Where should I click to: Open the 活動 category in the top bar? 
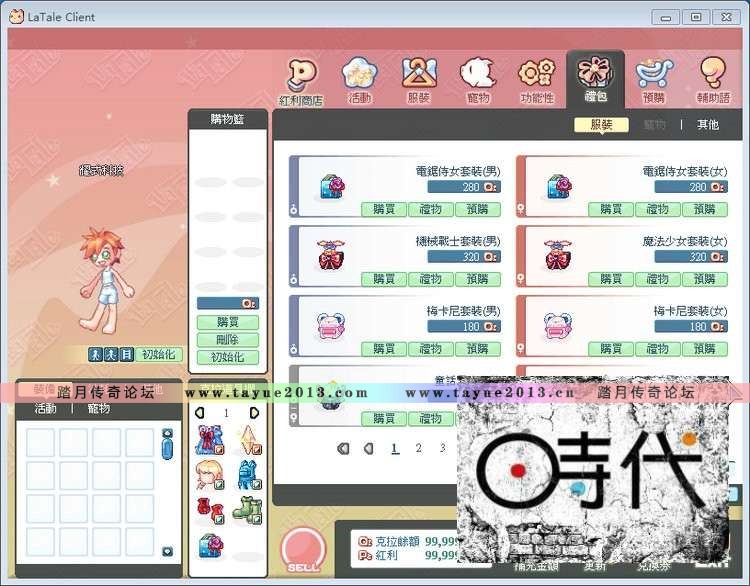(360, 81)
